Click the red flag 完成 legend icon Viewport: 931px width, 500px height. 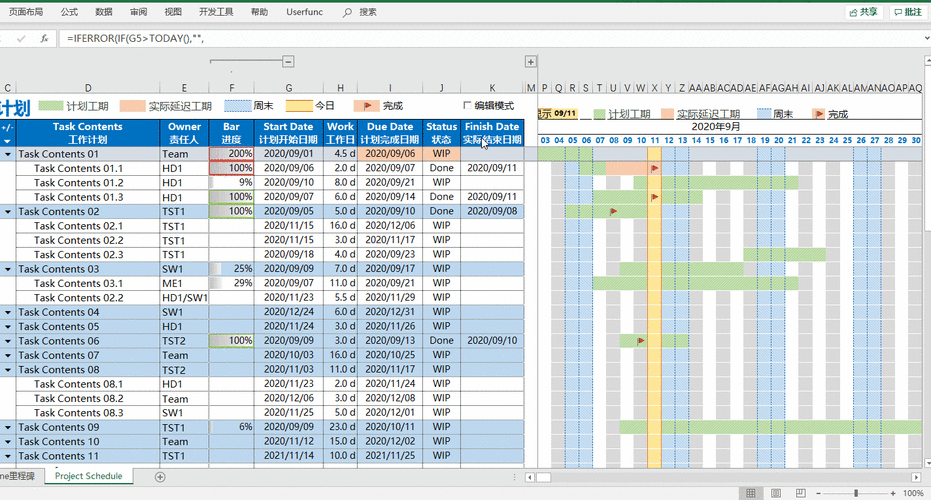coord(366,105)
